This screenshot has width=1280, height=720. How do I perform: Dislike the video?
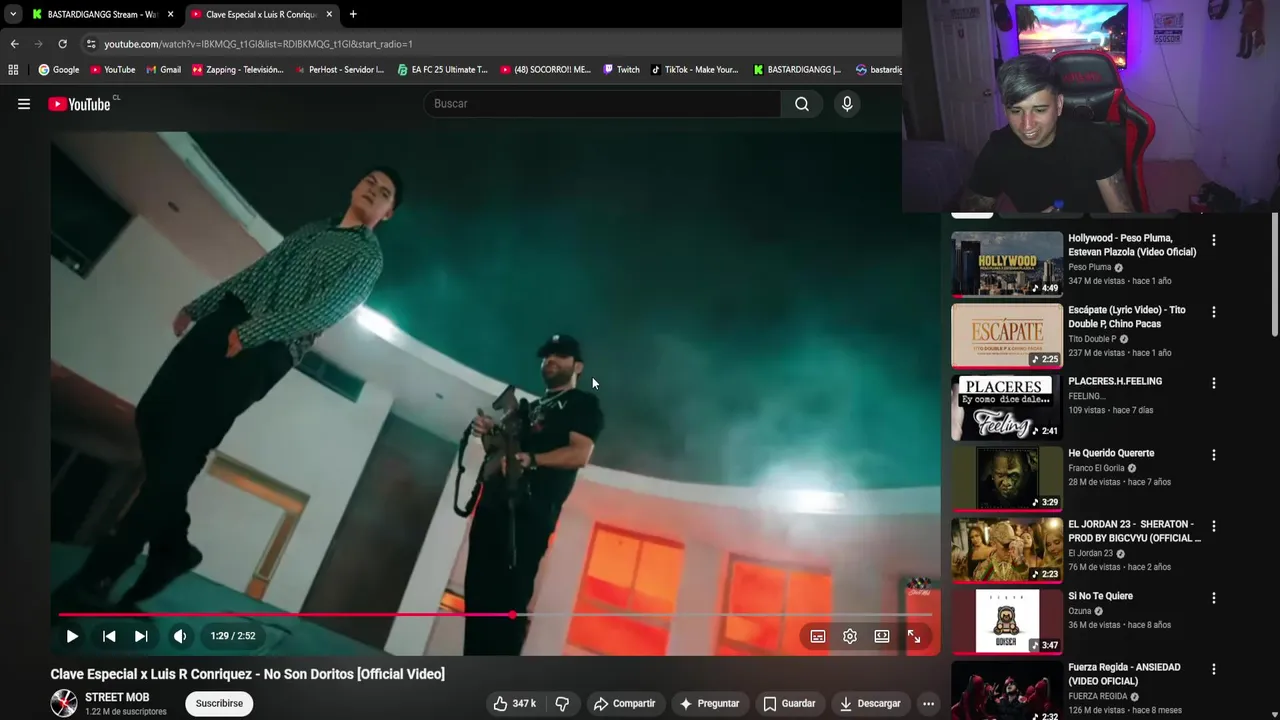coord(562,704)
